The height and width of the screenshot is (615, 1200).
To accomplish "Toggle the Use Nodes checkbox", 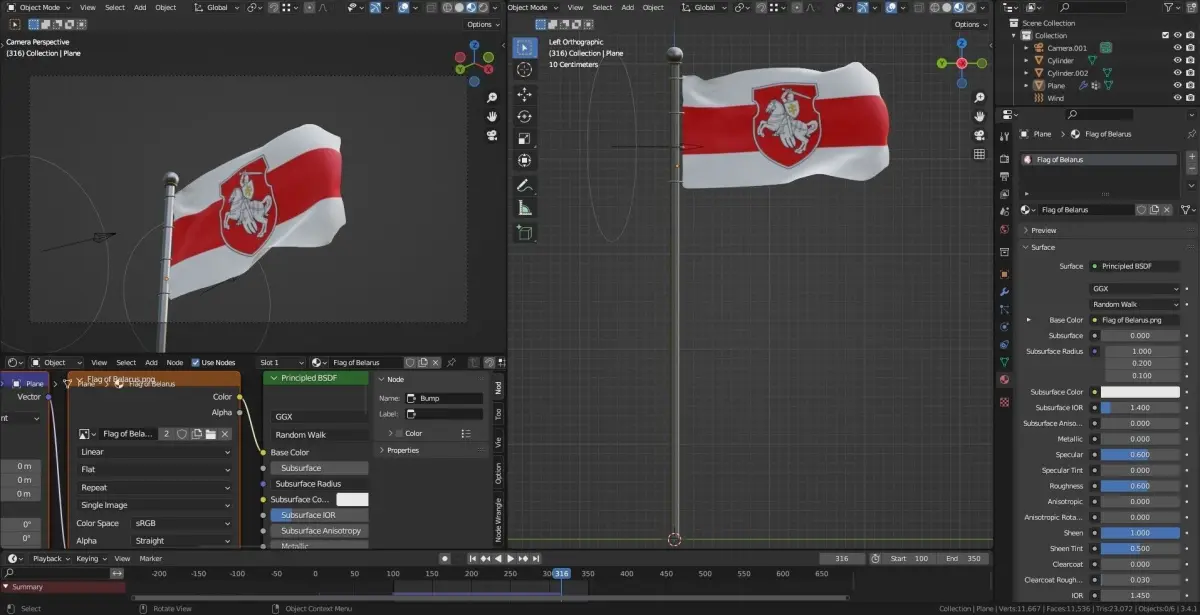I will [x=196, y=362].
